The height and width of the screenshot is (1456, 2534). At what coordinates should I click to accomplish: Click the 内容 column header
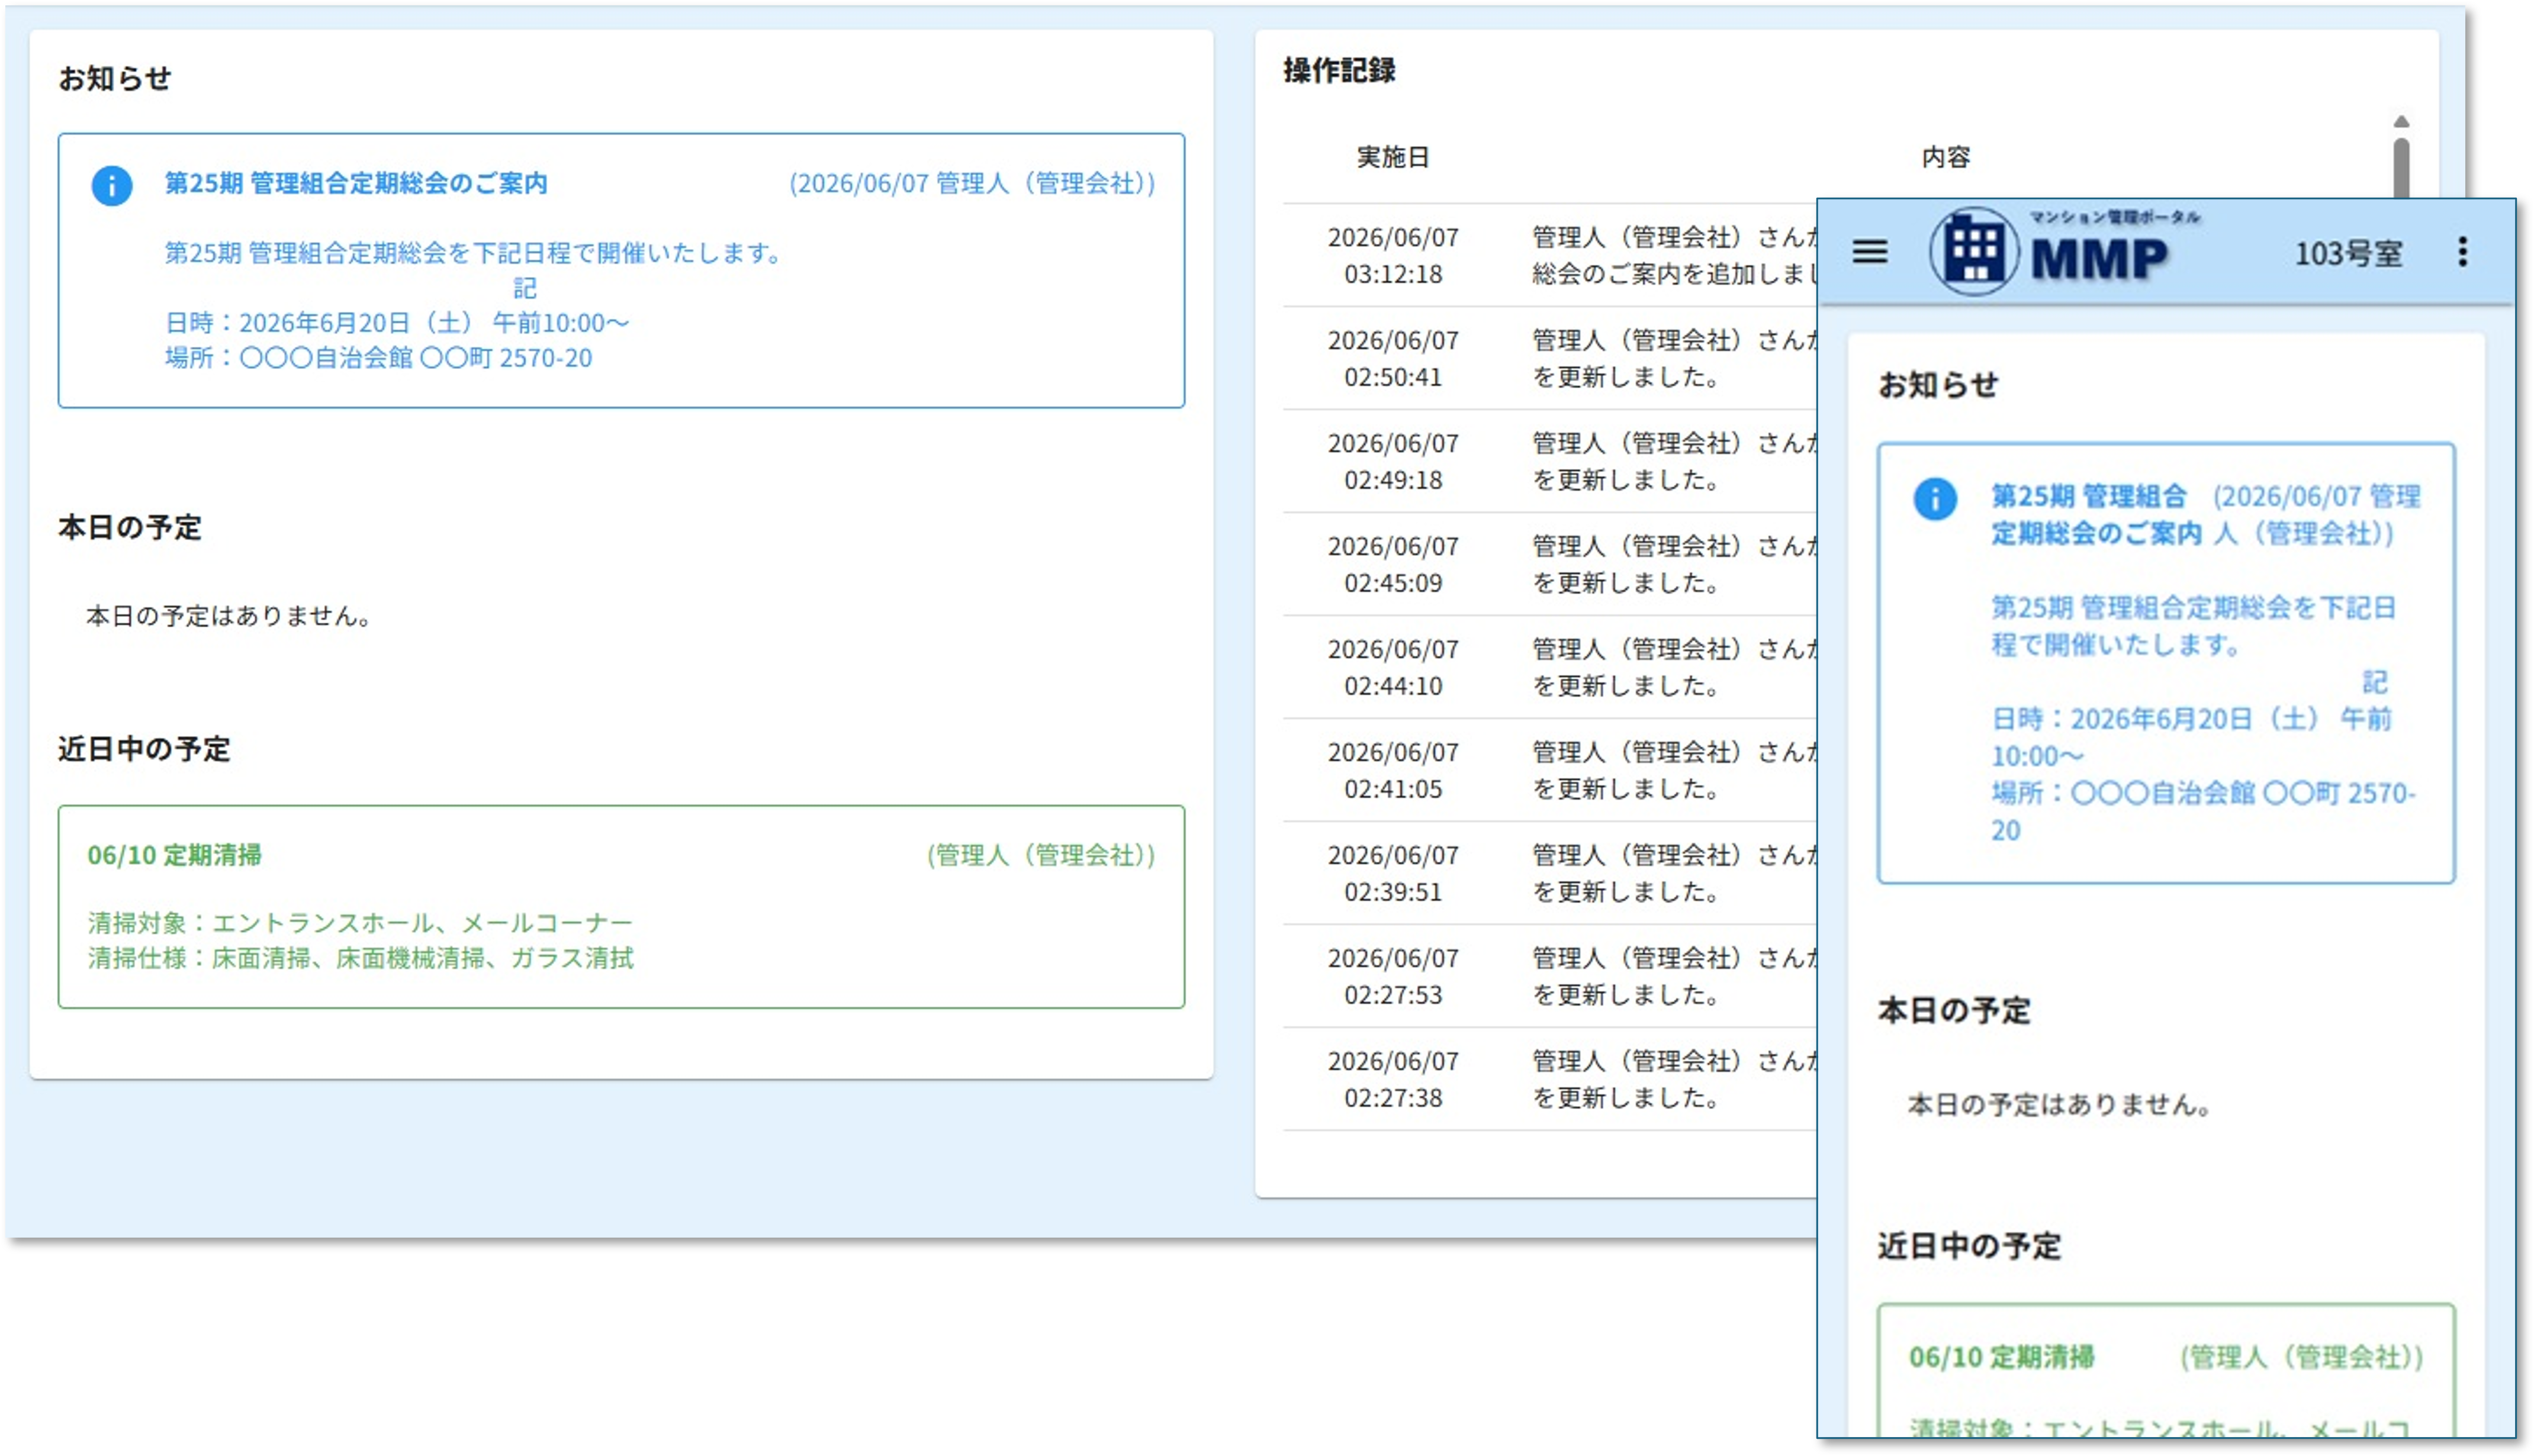[x=1945, y=157]
